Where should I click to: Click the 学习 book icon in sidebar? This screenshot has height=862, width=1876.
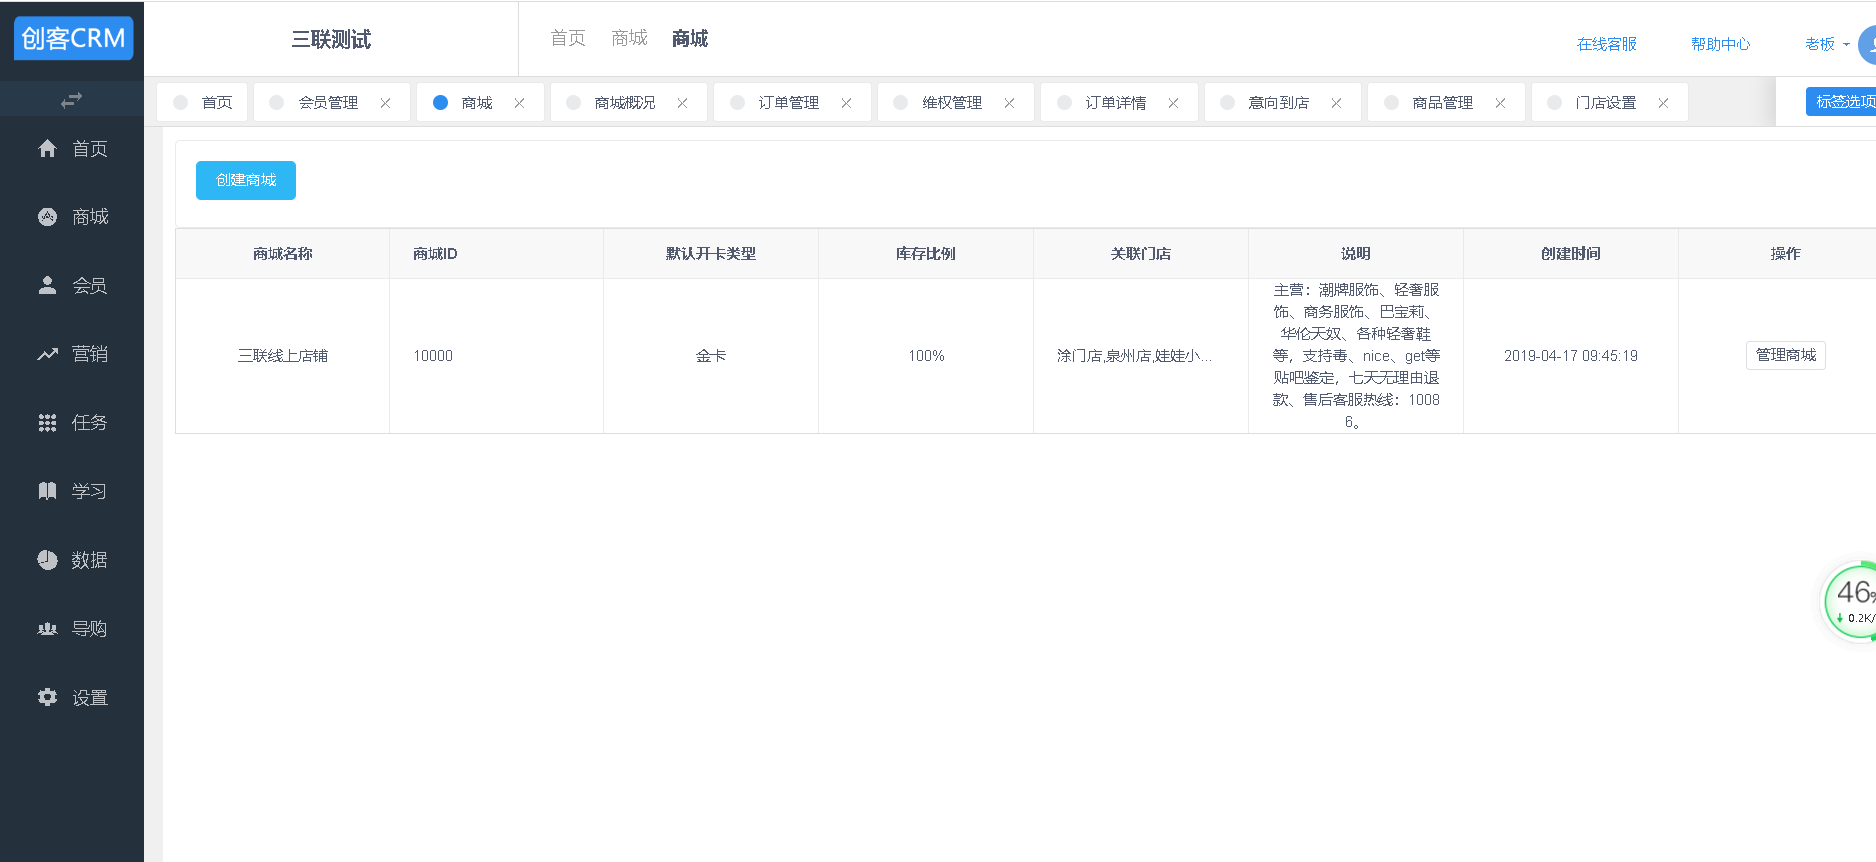[x=47, y=491]
